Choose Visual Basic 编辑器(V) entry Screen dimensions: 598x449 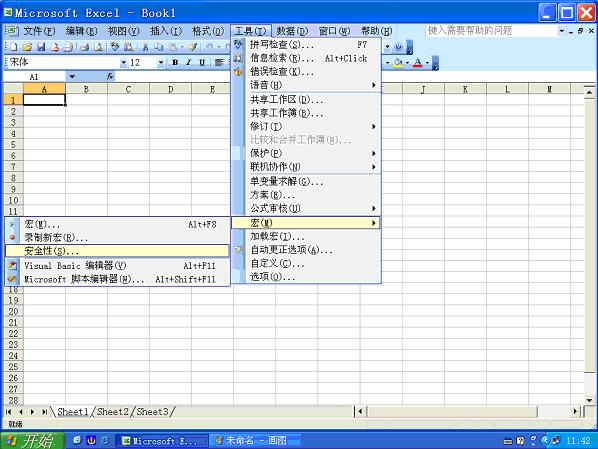tap(117, 266)
